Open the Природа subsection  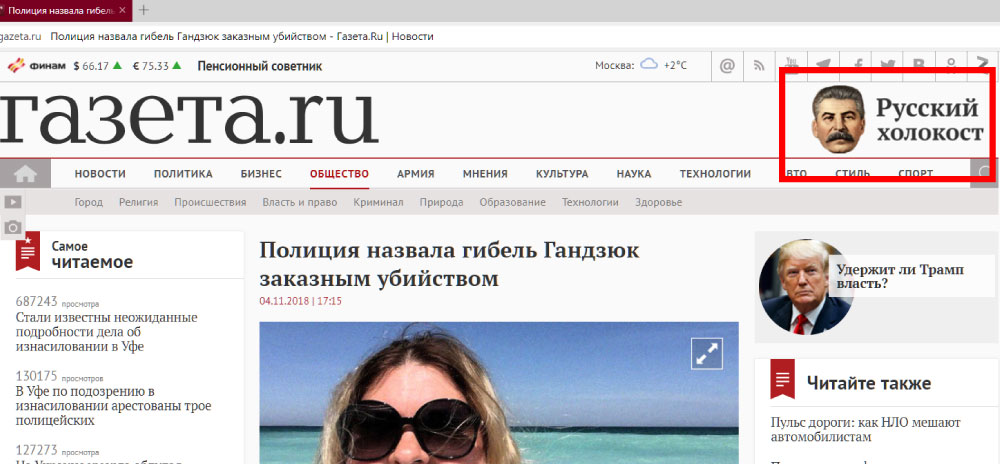coord(441,202)
